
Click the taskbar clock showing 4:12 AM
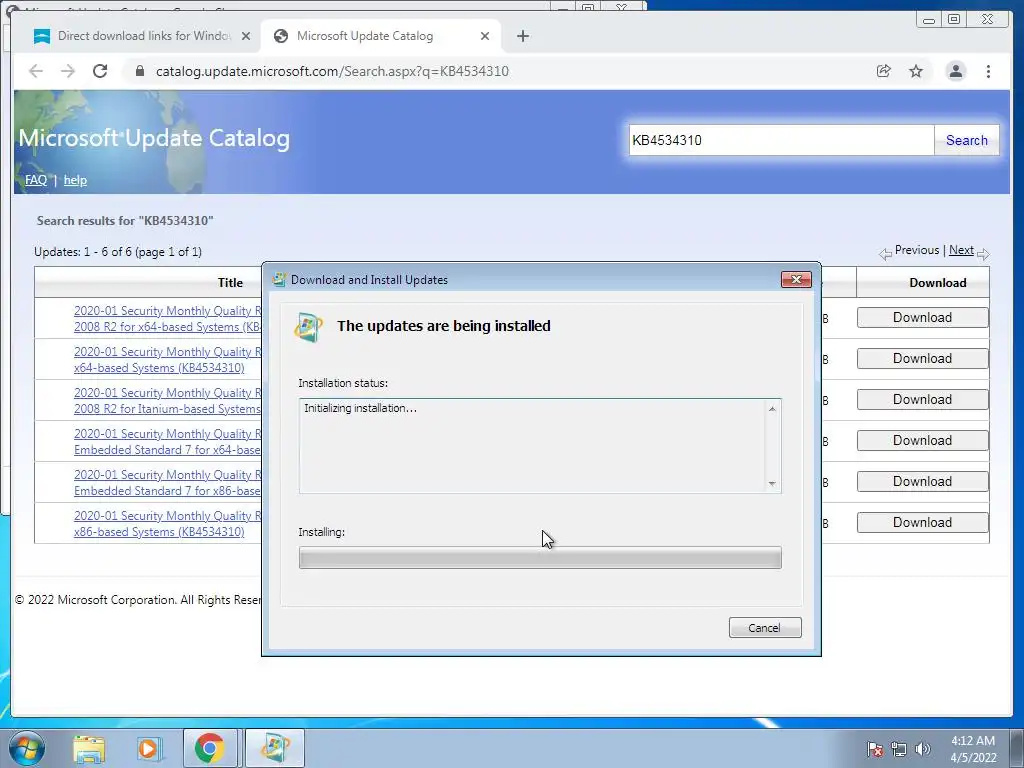click(x=973, y=749)
